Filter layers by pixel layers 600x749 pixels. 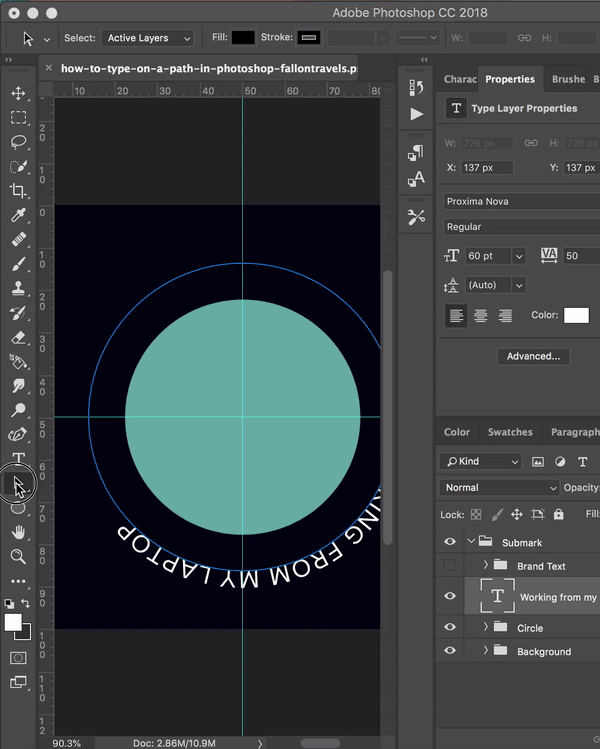pos(538,461)
